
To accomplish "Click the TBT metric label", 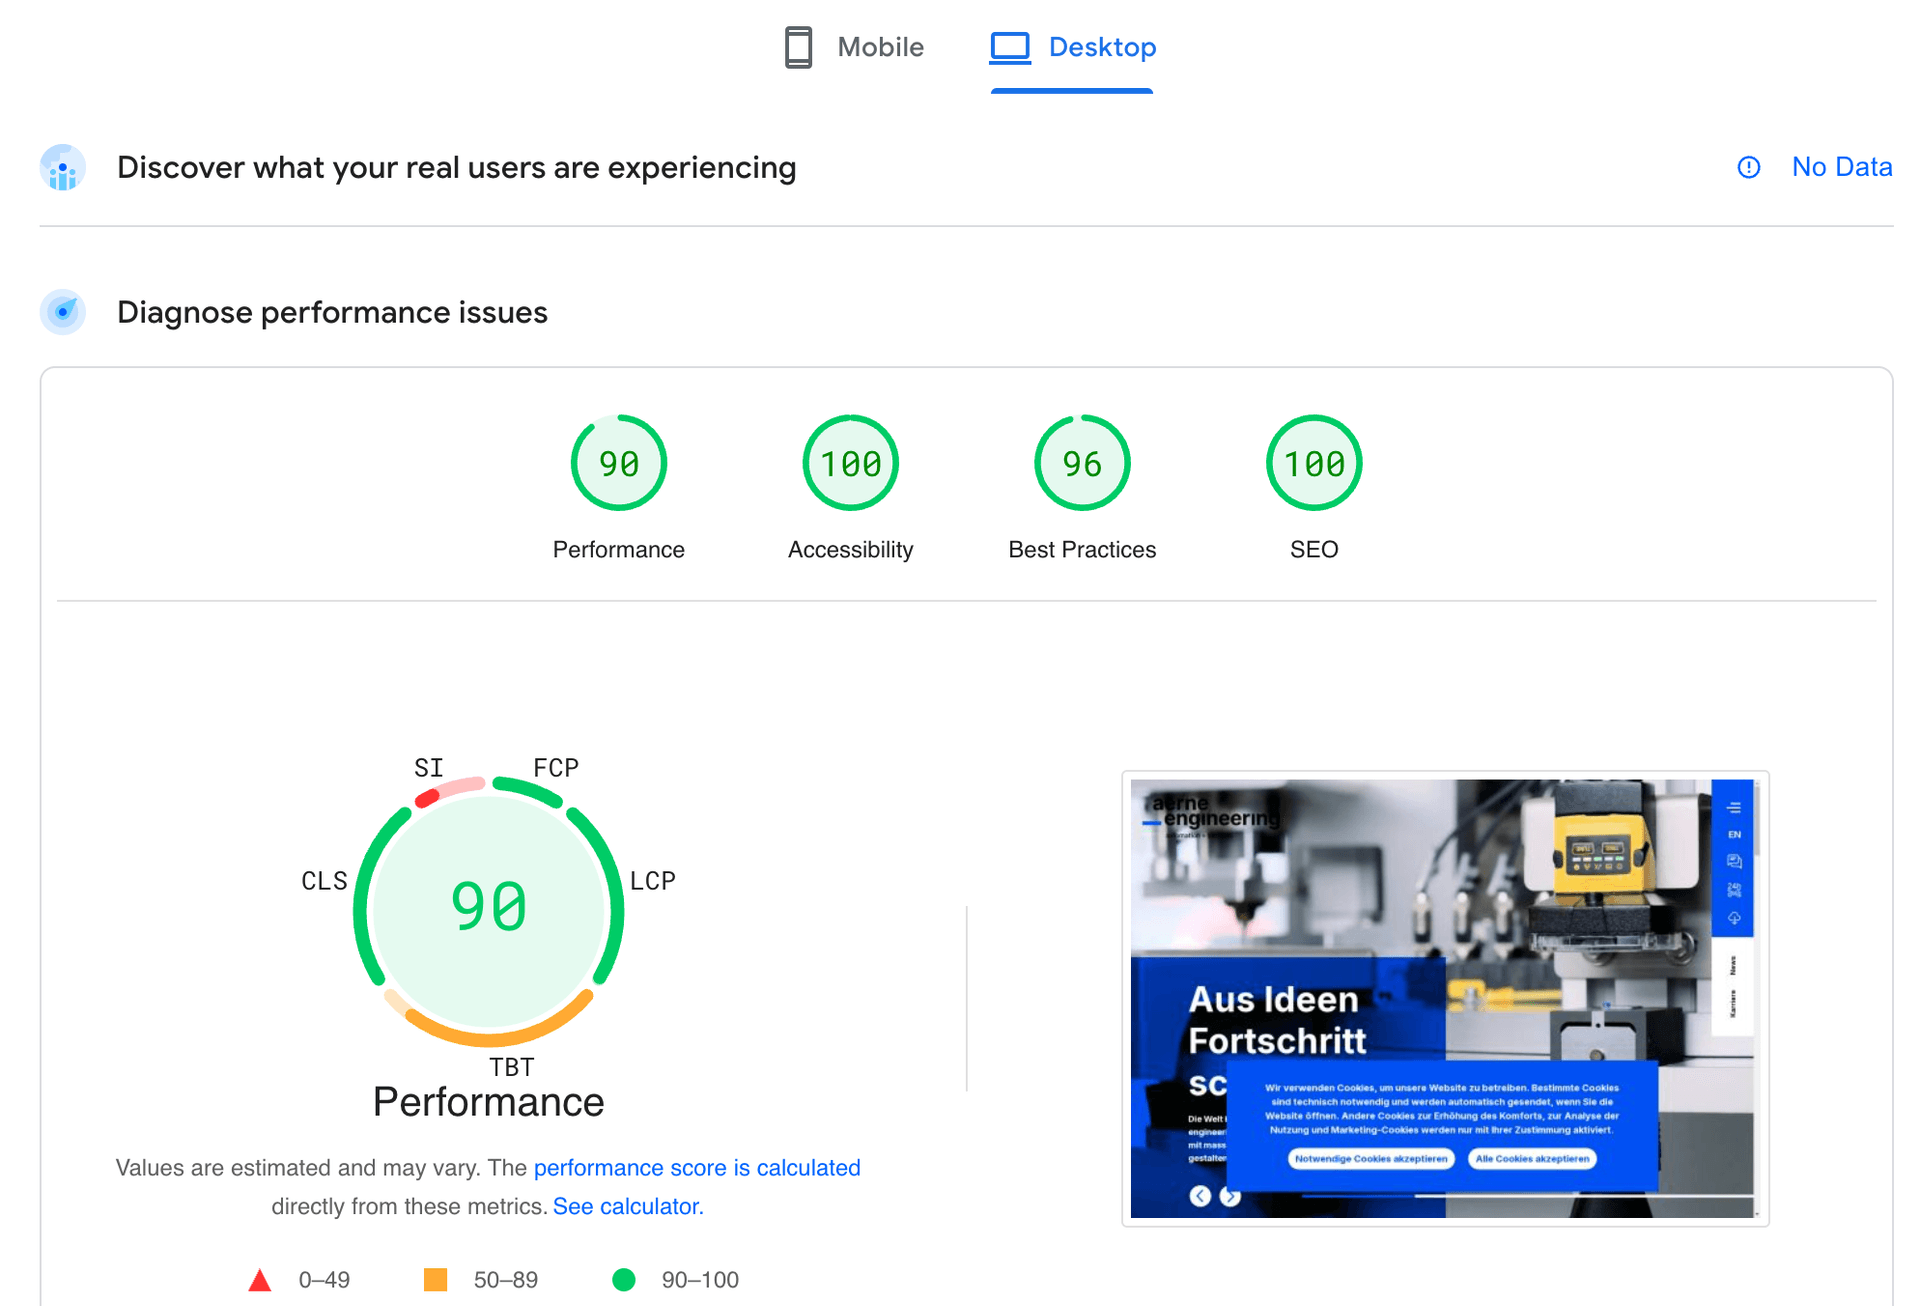I will click(512, 1067).
